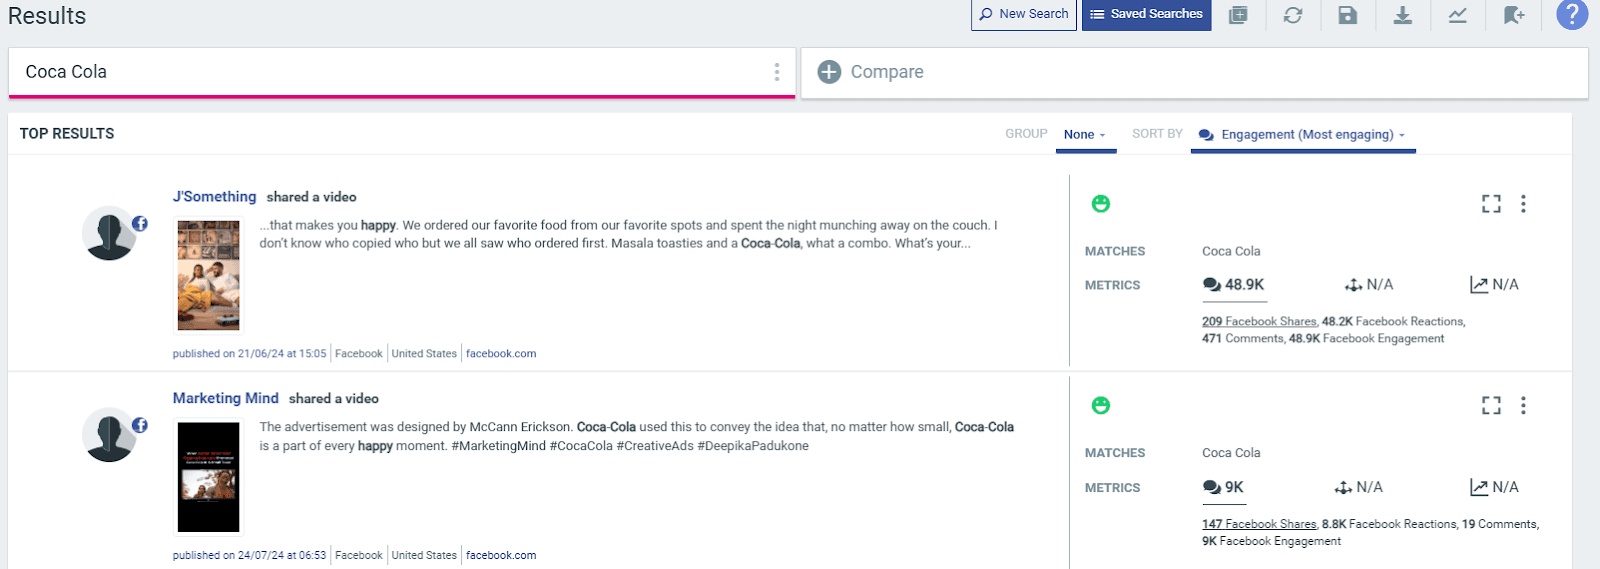The image size is (1600, 569).
Task: Click the TOP RESULTS heading
Action: tap(67, 134)
